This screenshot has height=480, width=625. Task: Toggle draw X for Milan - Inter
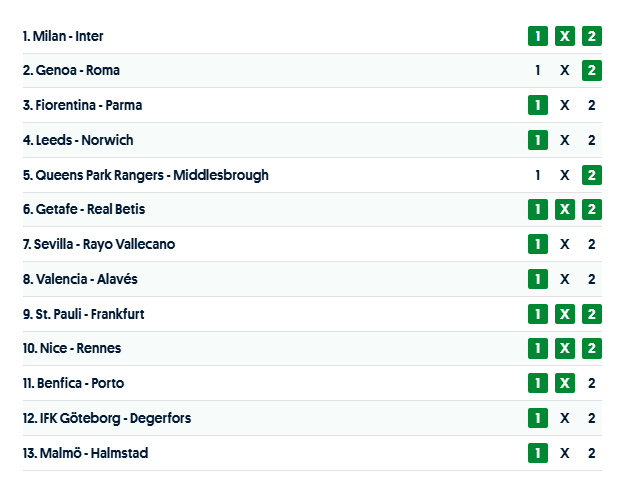coord(565,36)
